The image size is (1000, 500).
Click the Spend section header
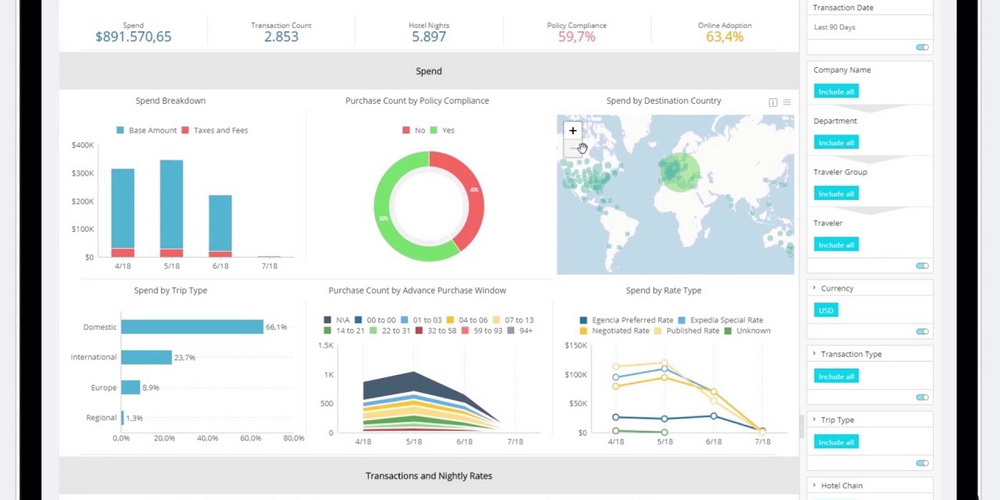[x=429, y=71]
